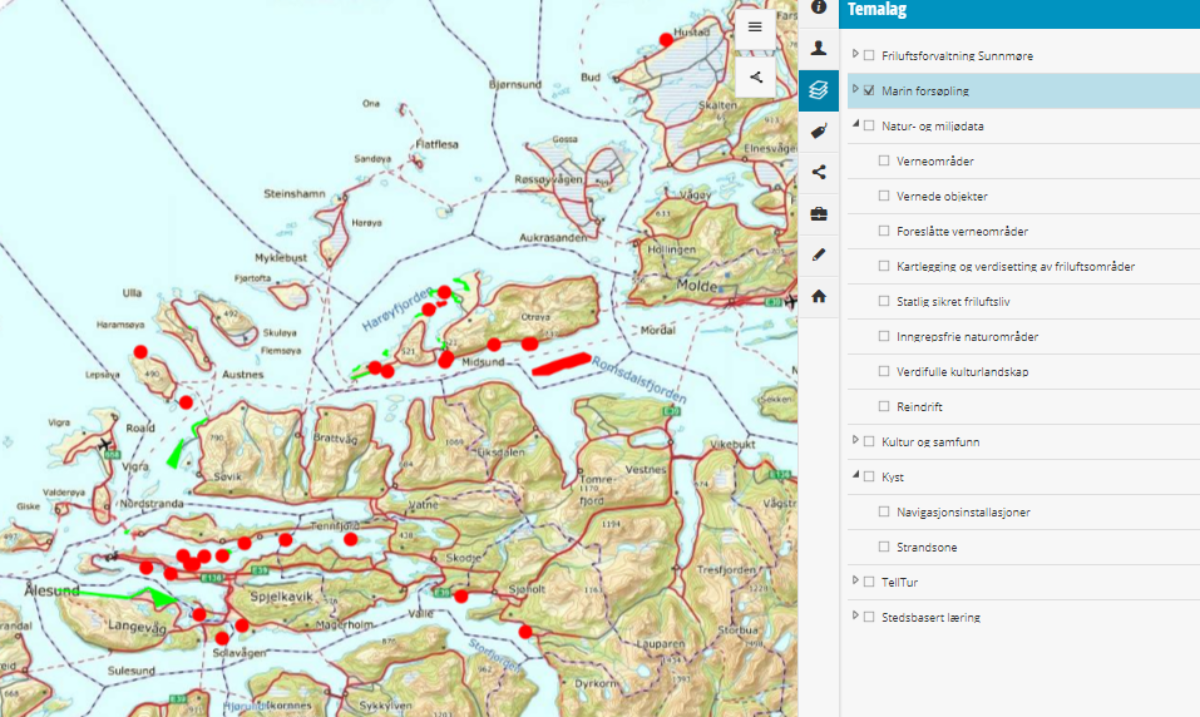1200x717 pixels.
Task: Click the map share button below the hamburger menu
Action: 755,76
